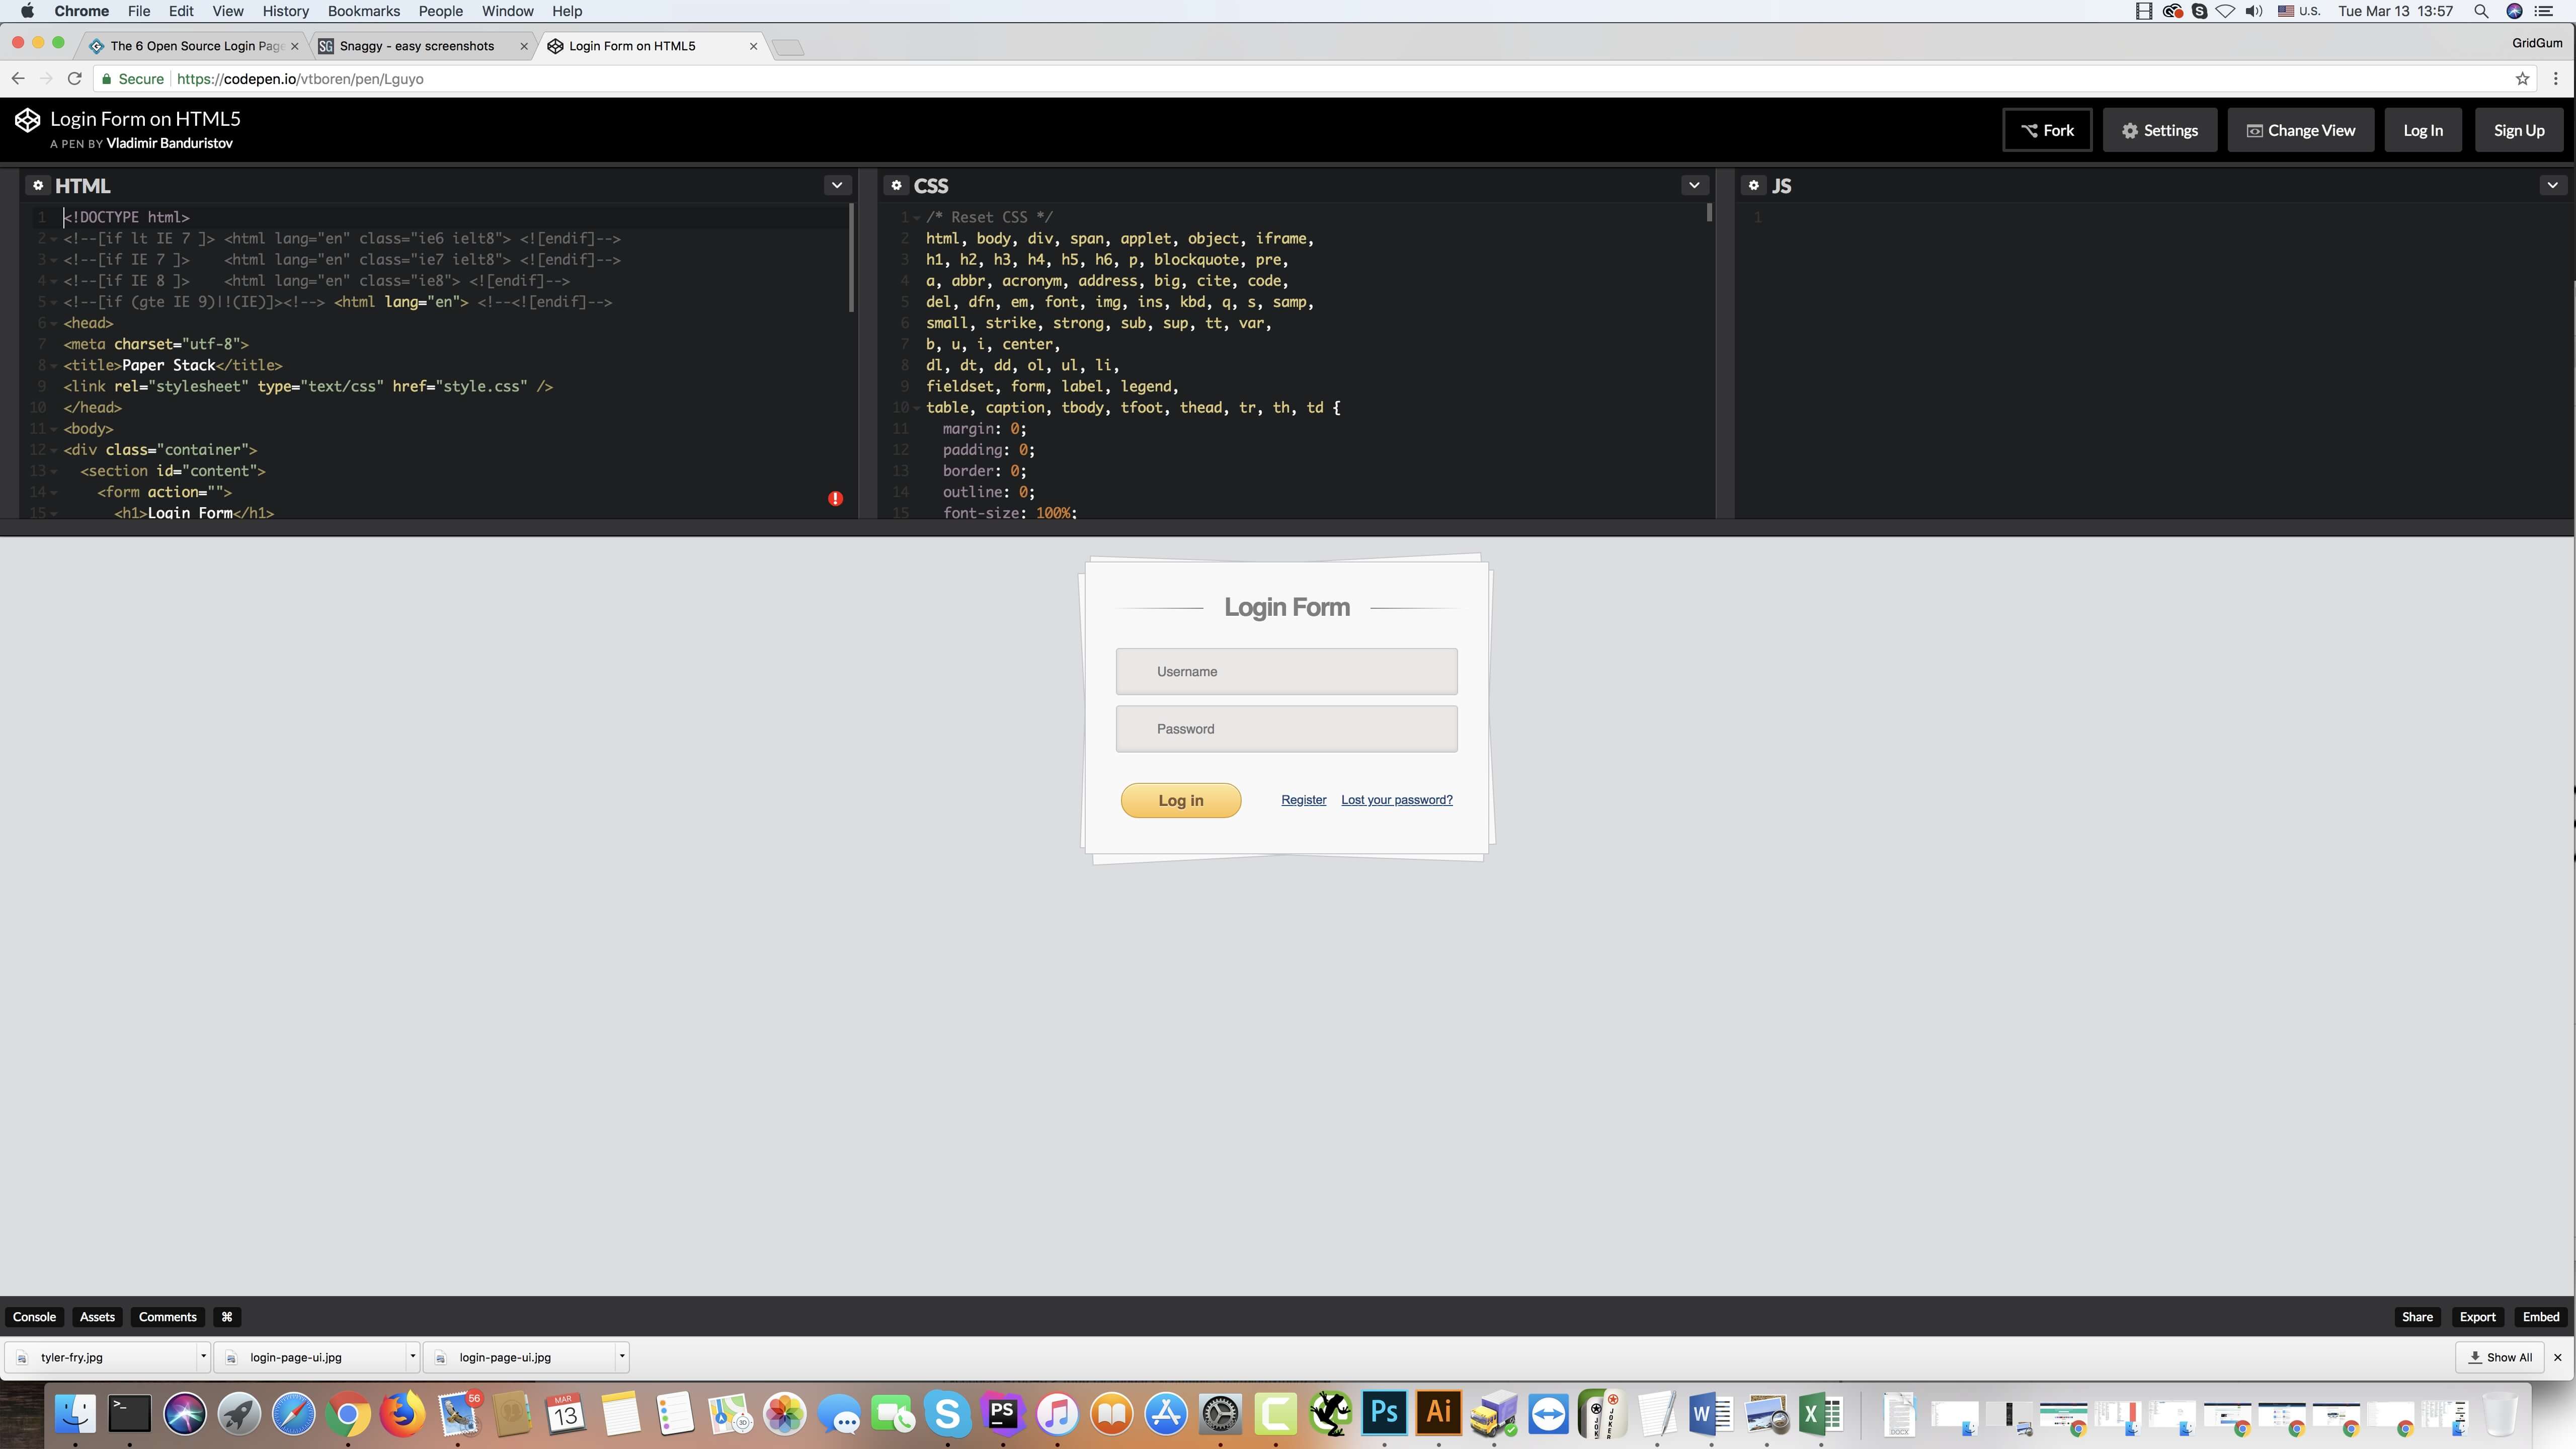Bookmark page with star icon
This screenshot has height=1449, width=2576.
click(2522, 79)
